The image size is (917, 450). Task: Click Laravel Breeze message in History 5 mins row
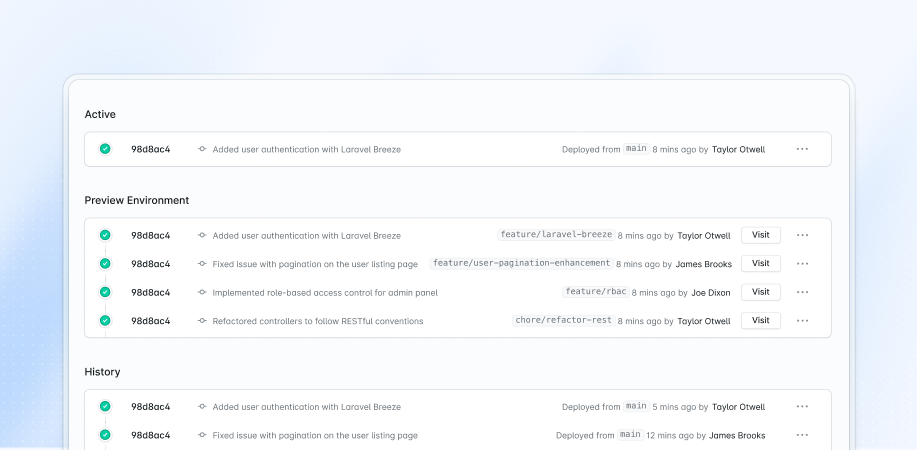(306, 407)
